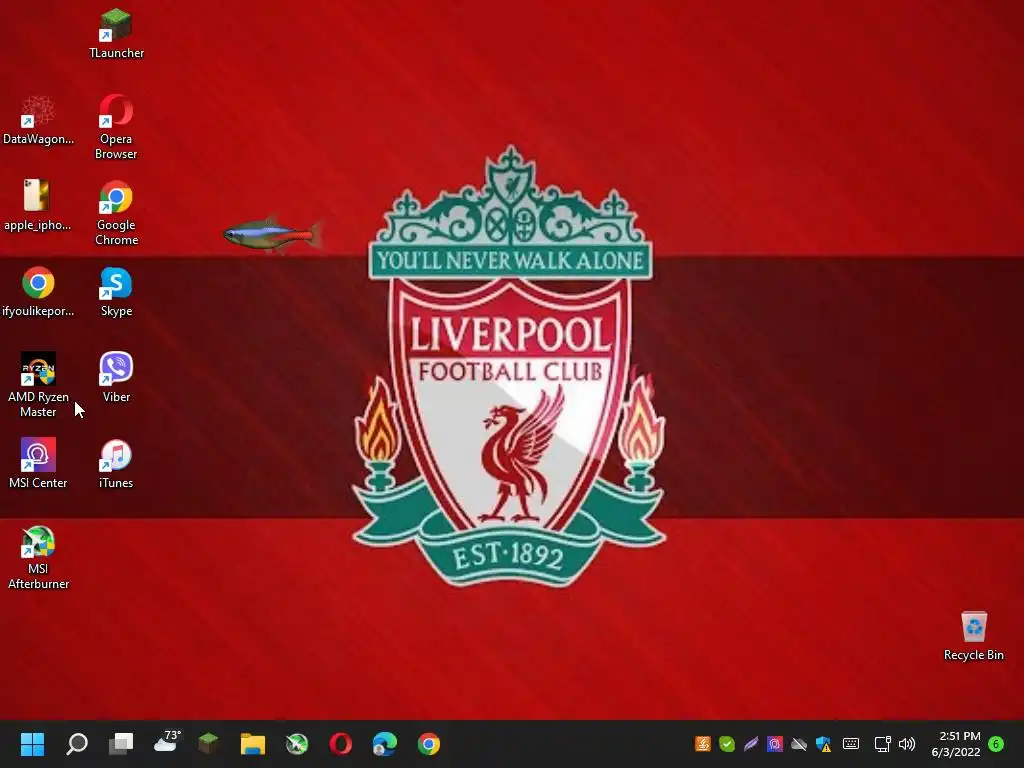Screen dimensions: 1024x768
Task: Launch Opera from the taskbar
Action: [x=341, y=744]
